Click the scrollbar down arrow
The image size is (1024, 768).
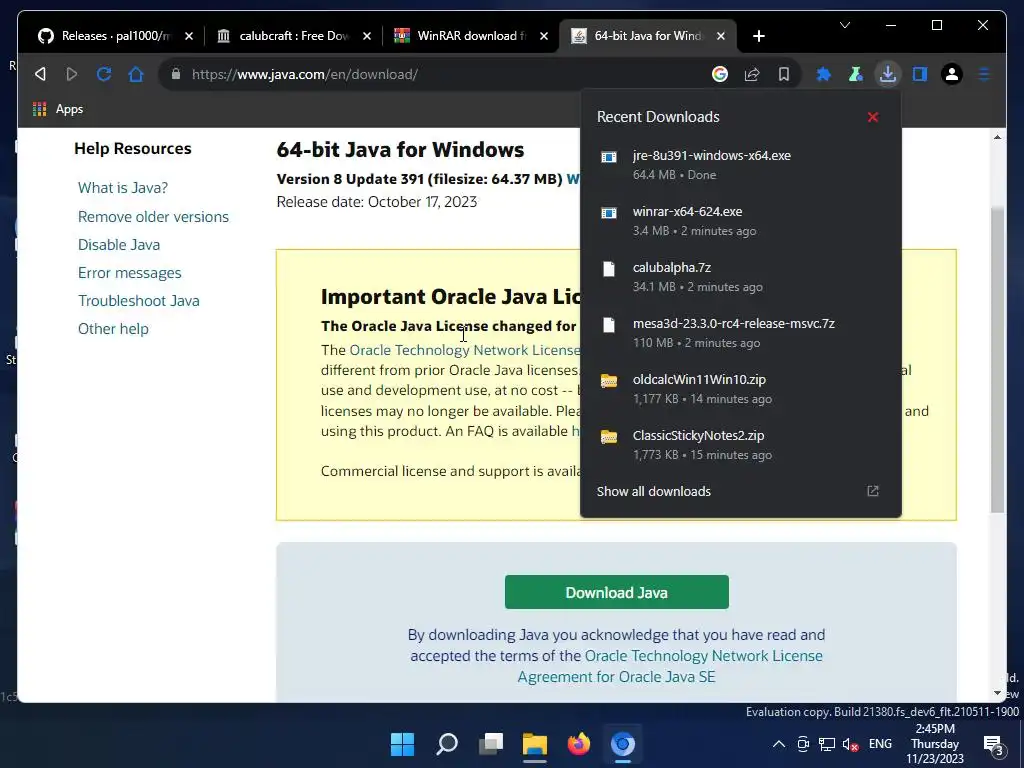pos(997,693)
